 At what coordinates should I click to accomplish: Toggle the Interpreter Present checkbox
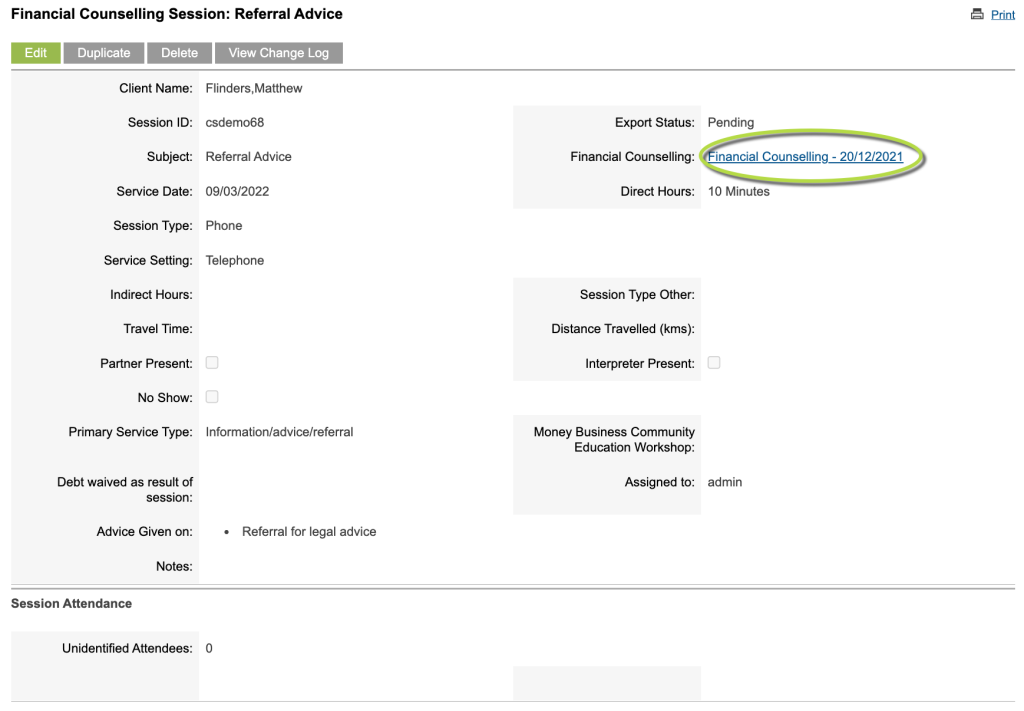(714, 363)
